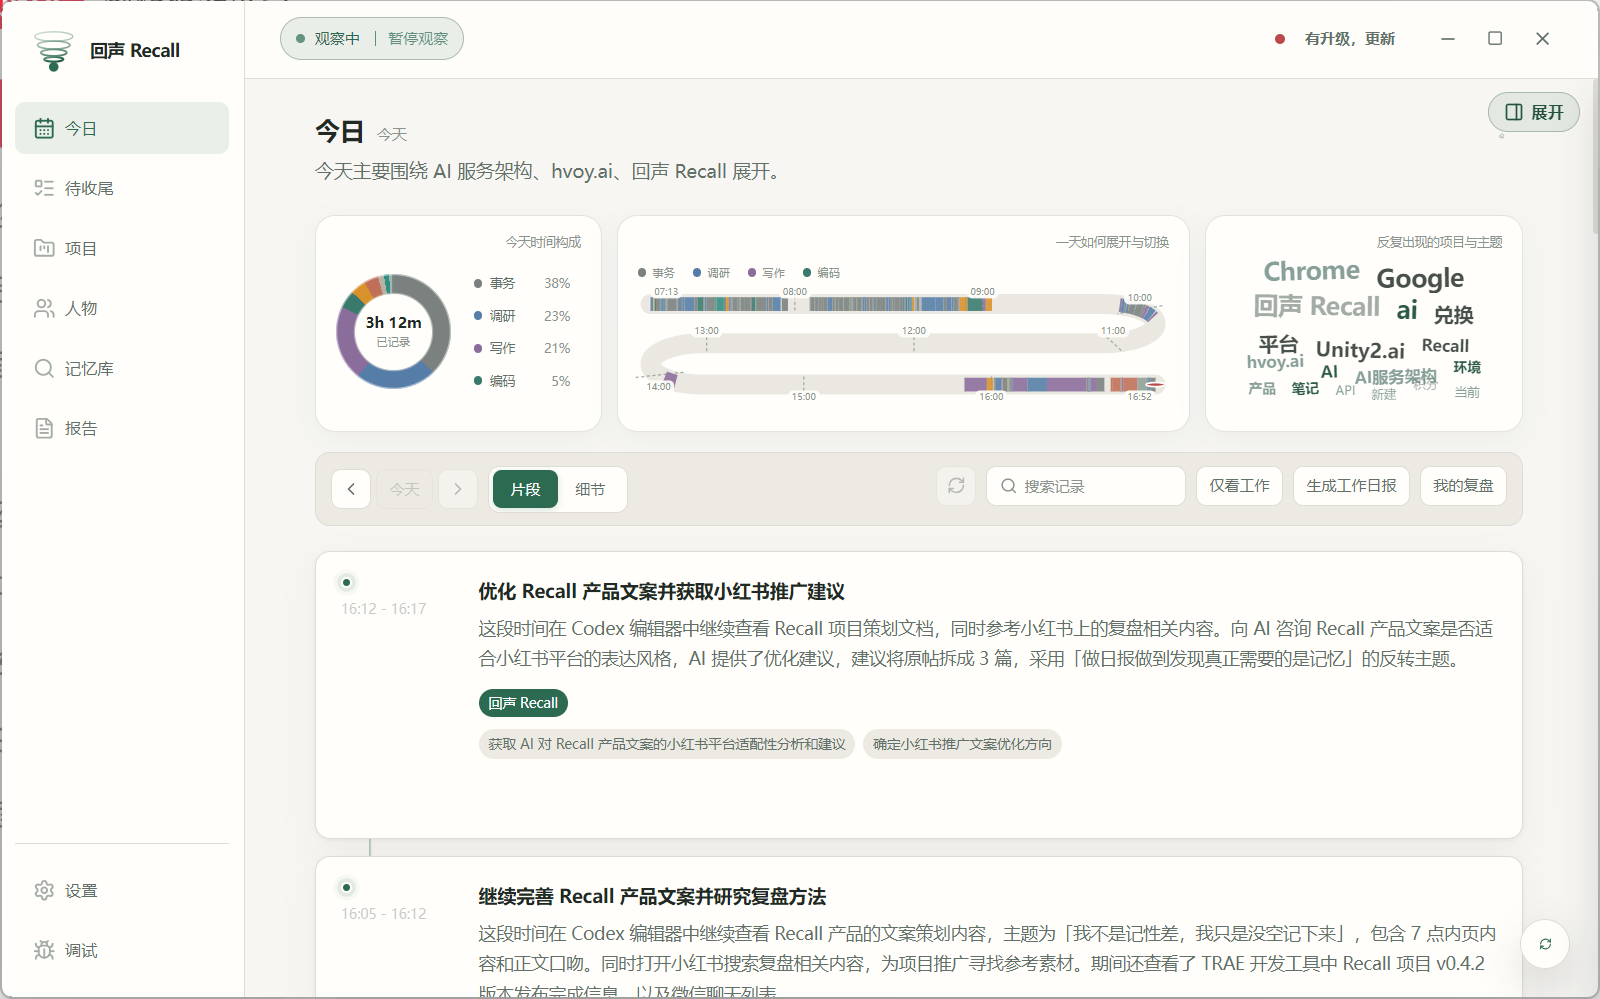Image resolution: width=1600 pixels, height=999 pixels.
Task: Click 生成工作日报 button
Action: coord(1351,486)
